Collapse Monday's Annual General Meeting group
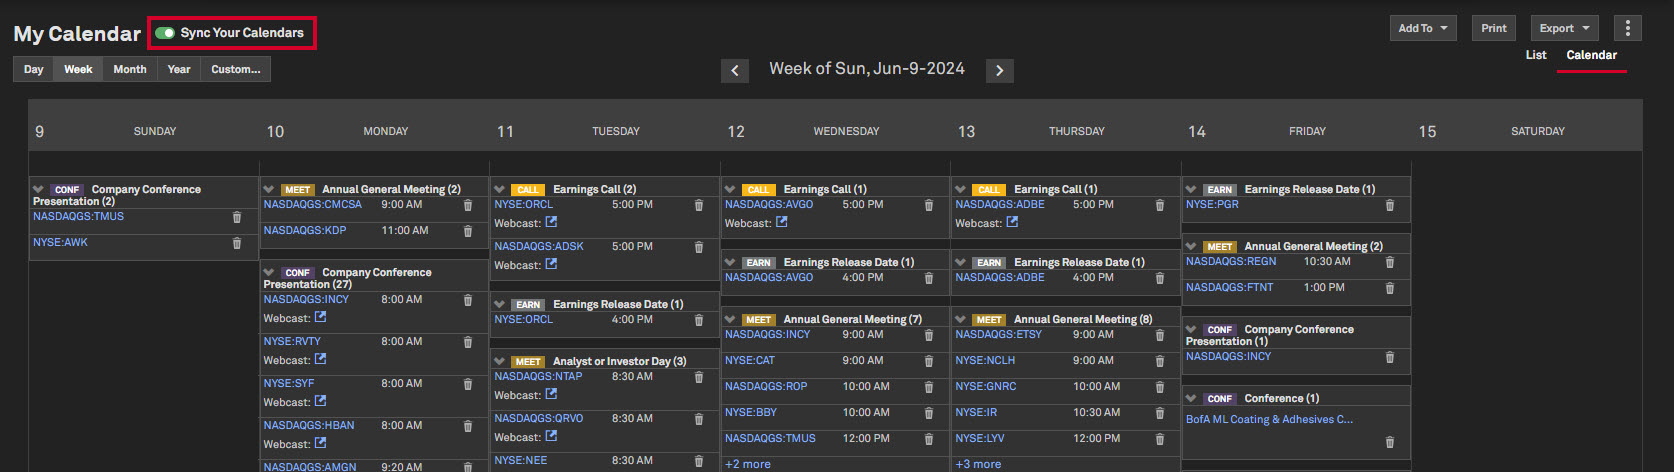 pos(269,189)
